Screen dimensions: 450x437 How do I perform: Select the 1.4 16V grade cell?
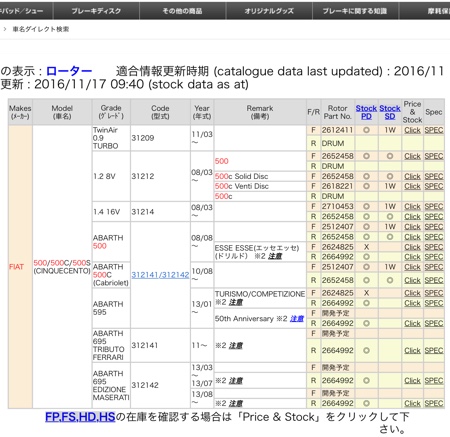click(111, 212)
